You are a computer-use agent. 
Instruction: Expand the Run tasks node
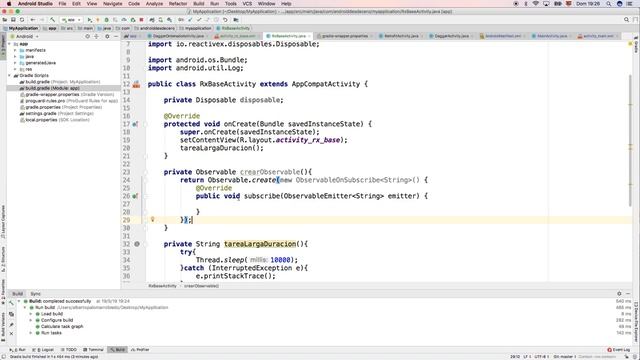tap(31, 333)
